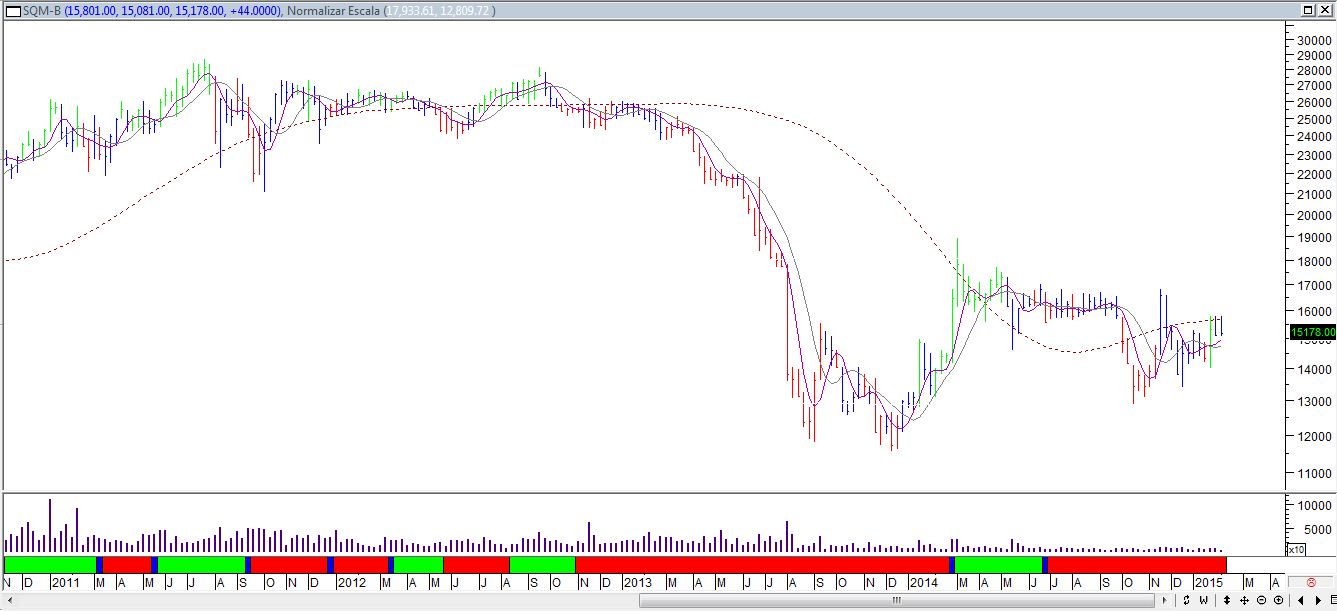Click the 30000 price axis label

coord(1315,39)
